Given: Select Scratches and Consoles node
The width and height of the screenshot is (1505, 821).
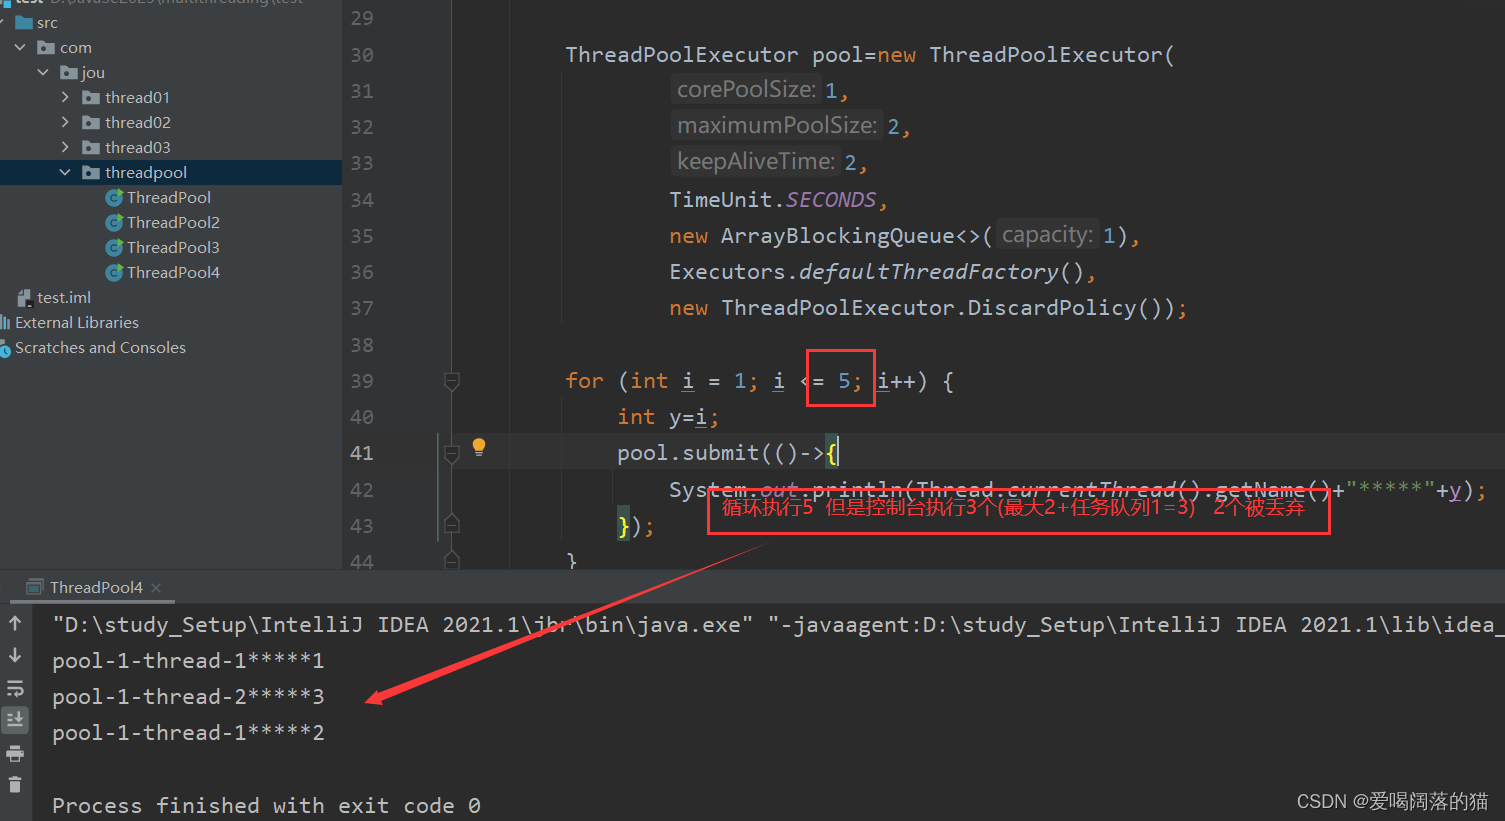Looking at the screenshot, I should 100,347.
